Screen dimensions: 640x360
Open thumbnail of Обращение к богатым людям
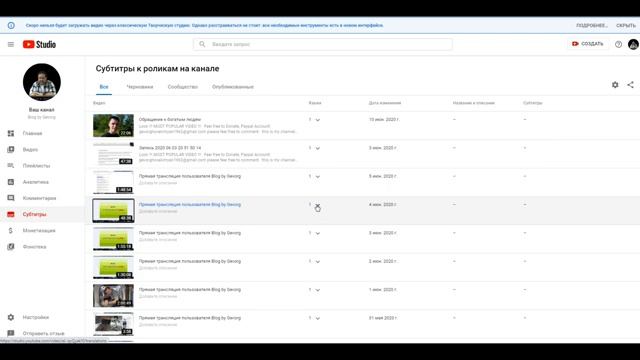tap(113, 125)
